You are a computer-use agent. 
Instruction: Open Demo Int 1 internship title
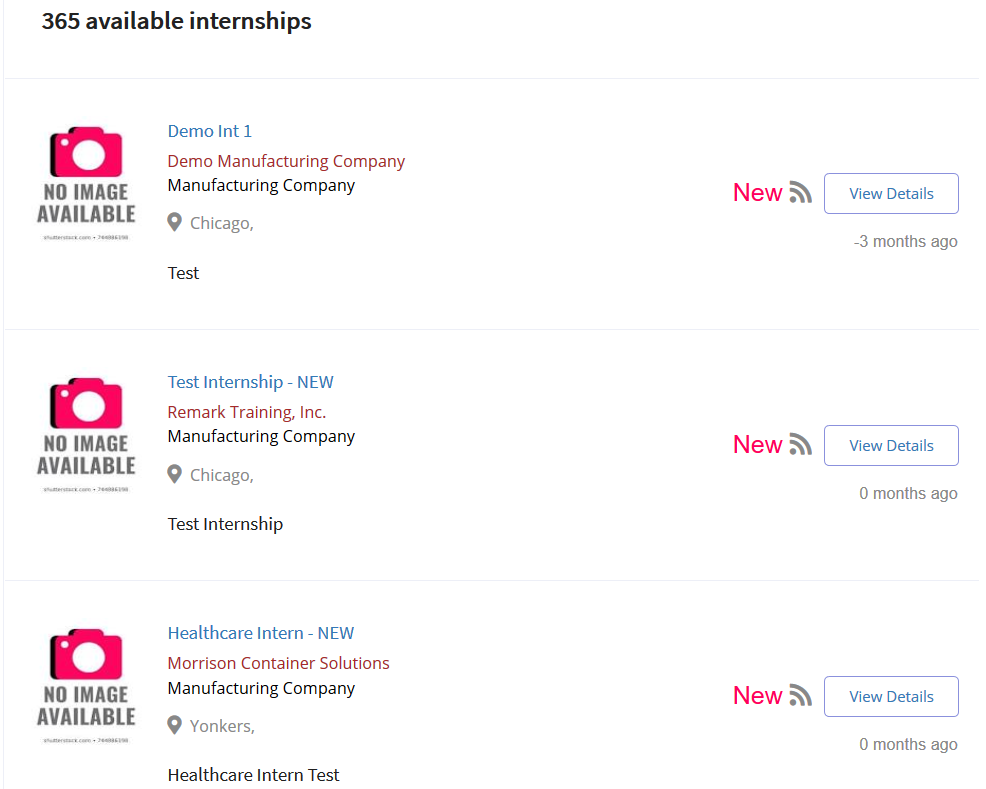pos(209,131)
